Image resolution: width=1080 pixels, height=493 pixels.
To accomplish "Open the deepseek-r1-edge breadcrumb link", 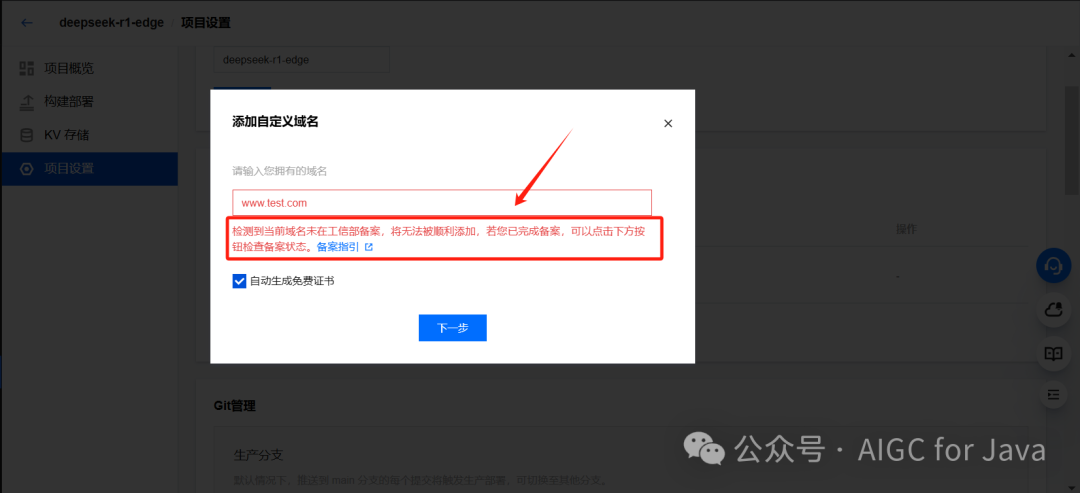I will point(112,23).
